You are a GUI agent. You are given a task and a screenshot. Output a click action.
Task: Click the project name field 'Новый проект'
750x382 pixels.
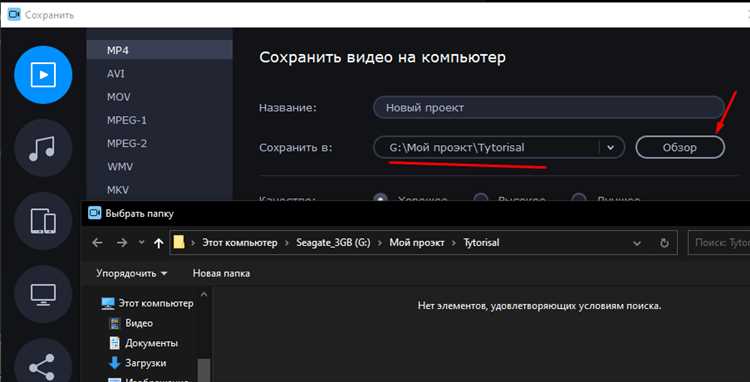click(549, 108)
